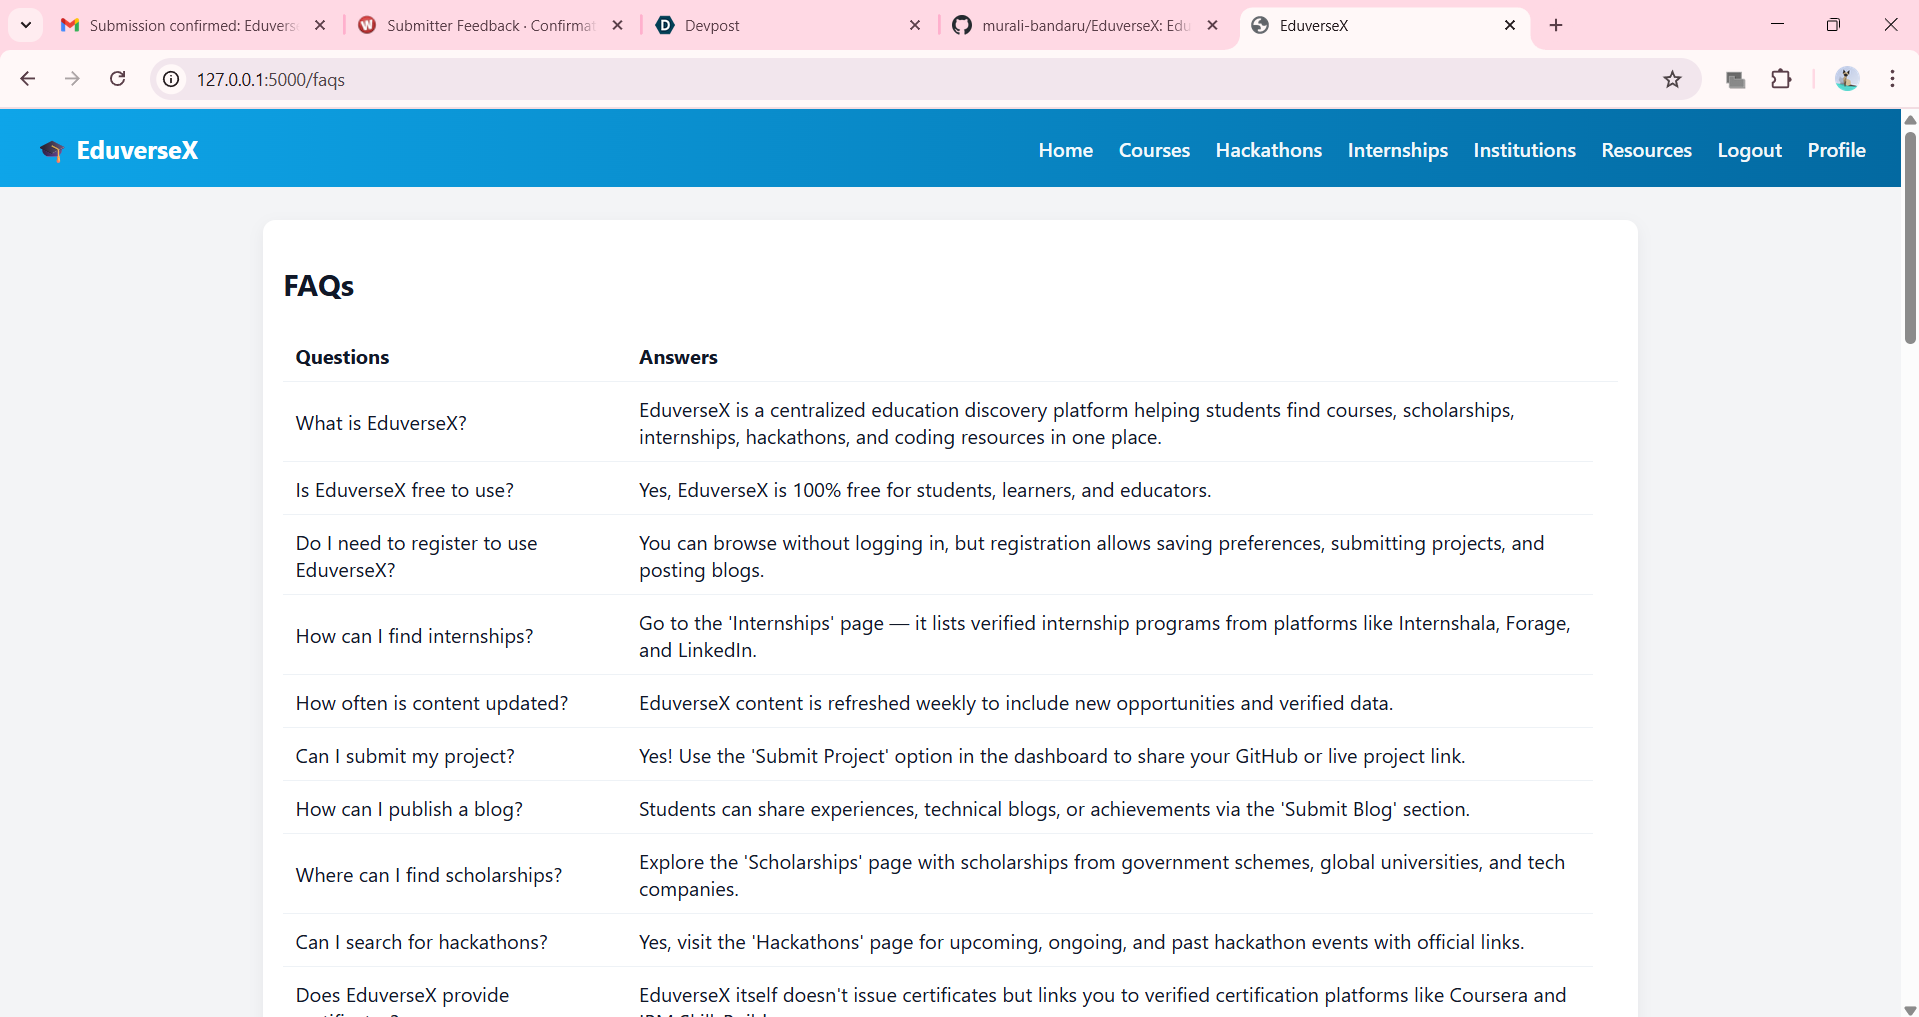This screenshot has width=1919, height=1017.
Task: Click the answer about centralized education discovery platform
Action: coord(1077,423)
